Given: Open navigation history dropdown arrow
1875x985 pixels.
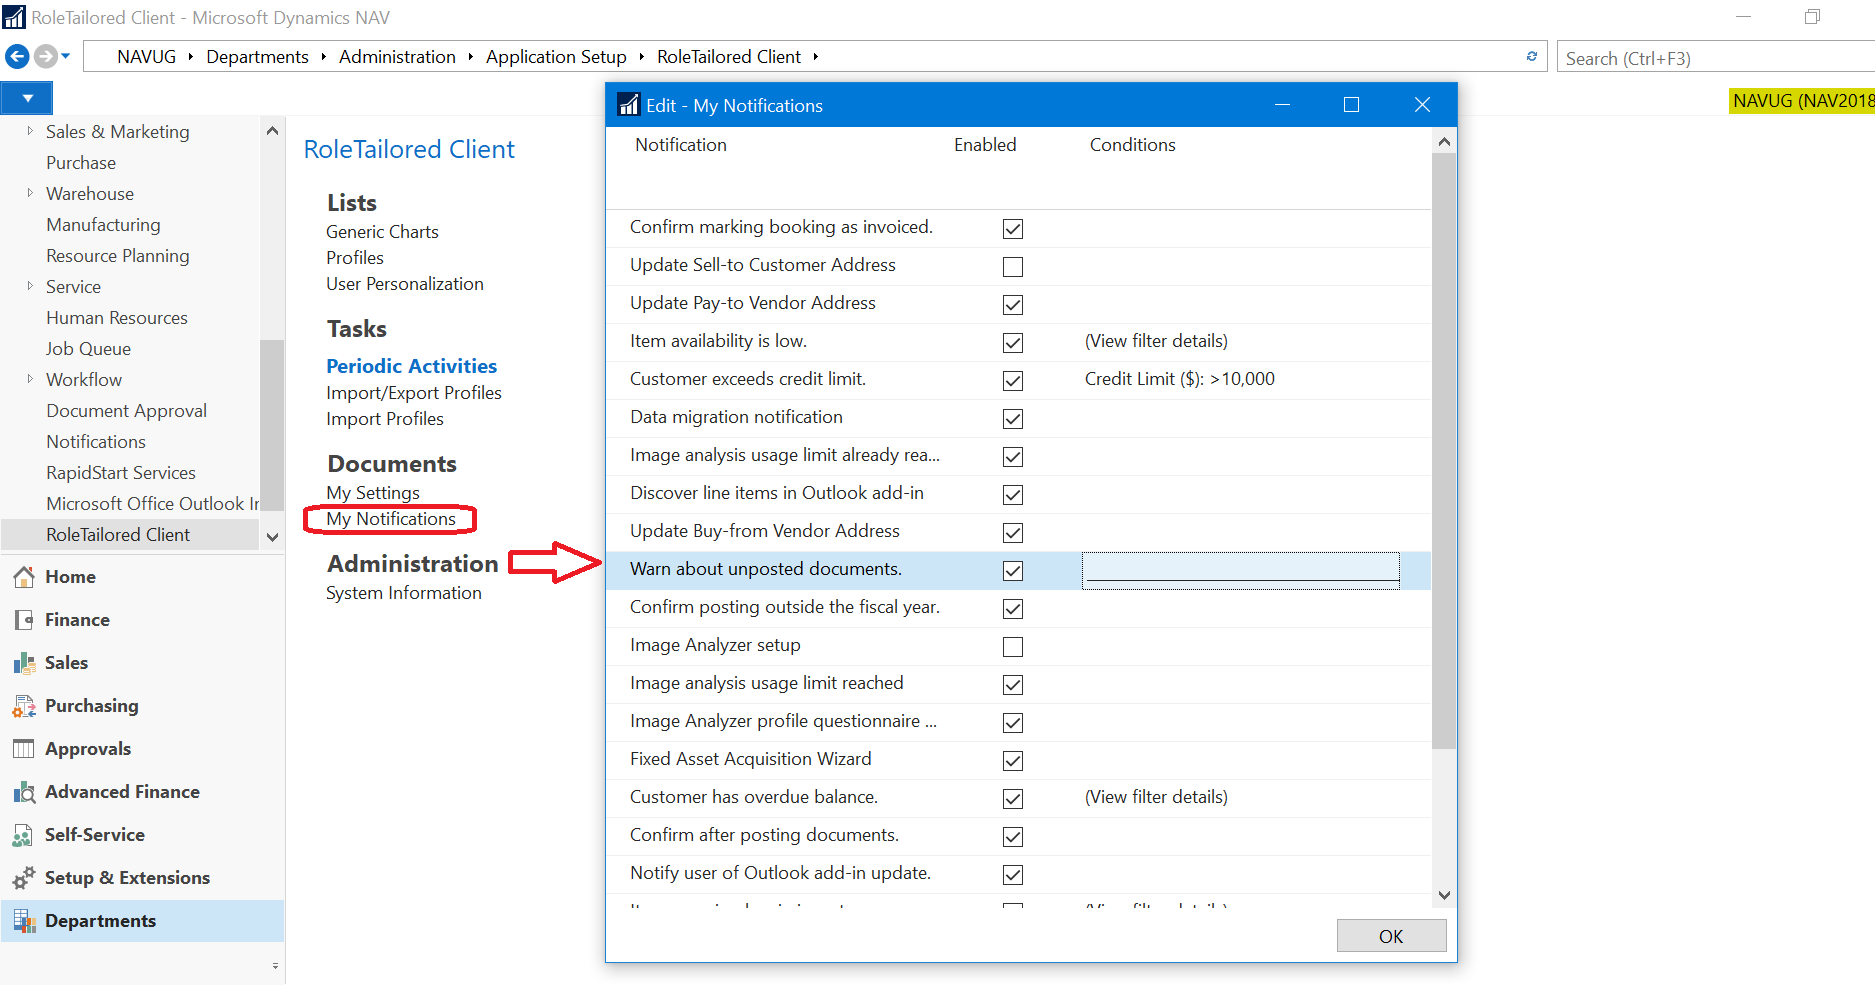Looking at the screenshot, I should pyautogui.click(x=66, y=56).
